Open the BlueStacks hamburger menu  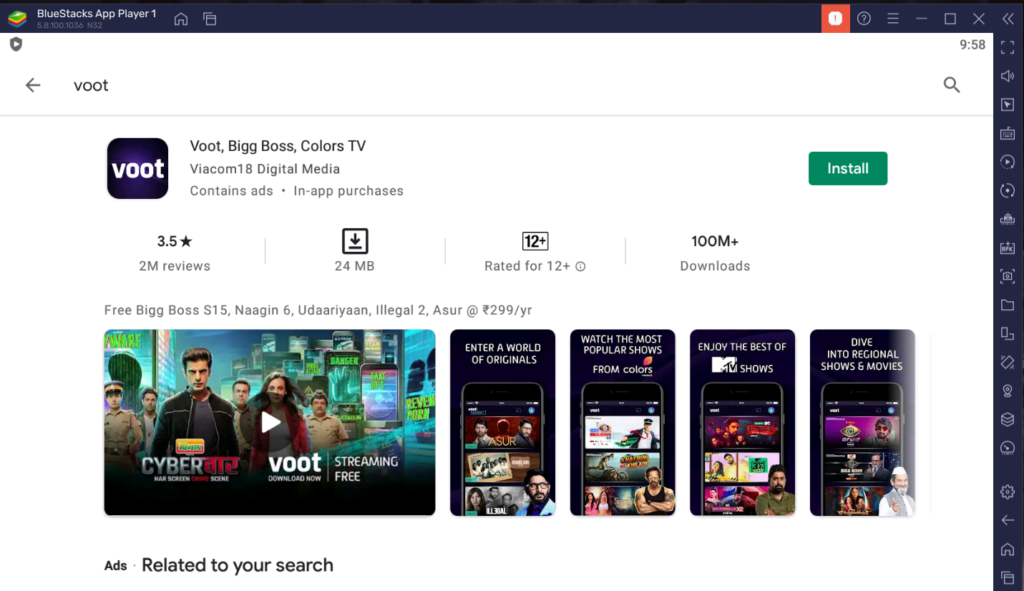pyautogui.click(x=891, y=18)
